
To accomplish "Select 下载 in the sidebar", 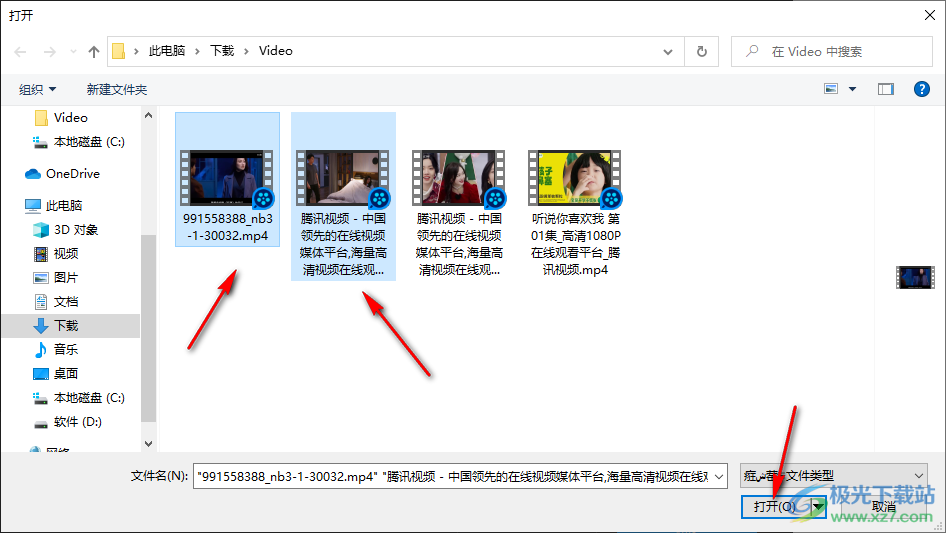I will click(x=56, y=326).
